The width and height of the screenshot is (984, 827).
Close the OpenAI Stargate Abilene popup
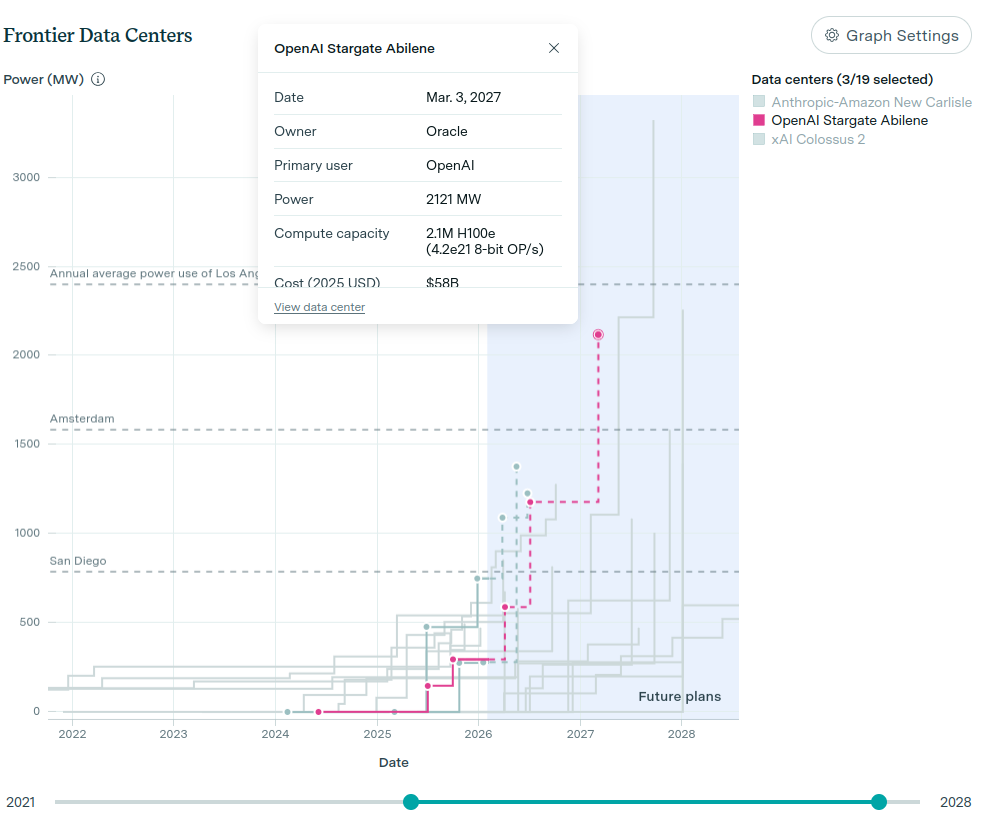[x=554, y=48]
